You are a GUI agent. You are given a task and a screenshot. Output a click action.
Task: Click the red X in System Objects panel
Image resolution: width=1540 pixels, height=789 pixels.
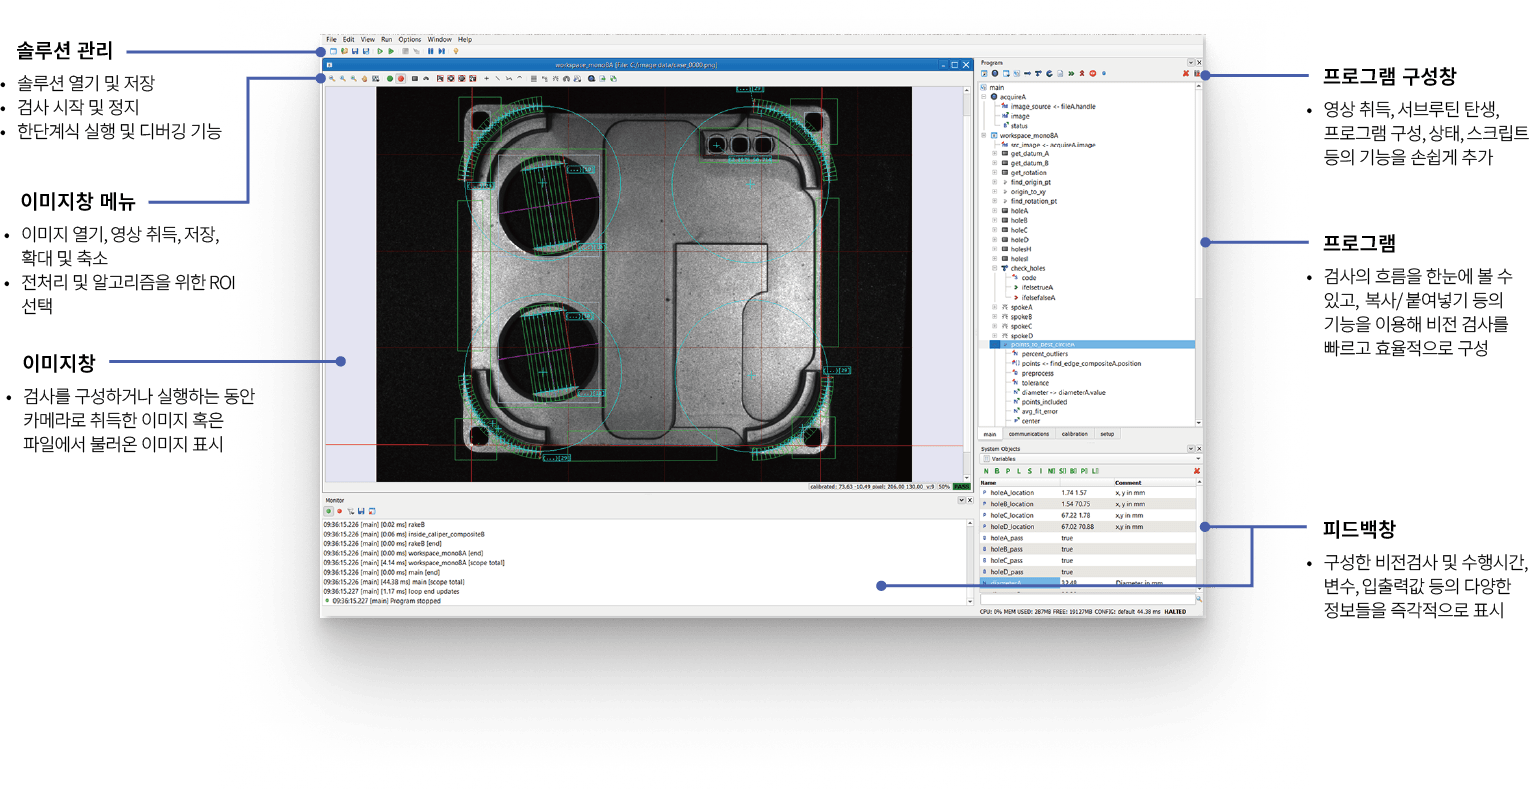[x=1196, y=471]
